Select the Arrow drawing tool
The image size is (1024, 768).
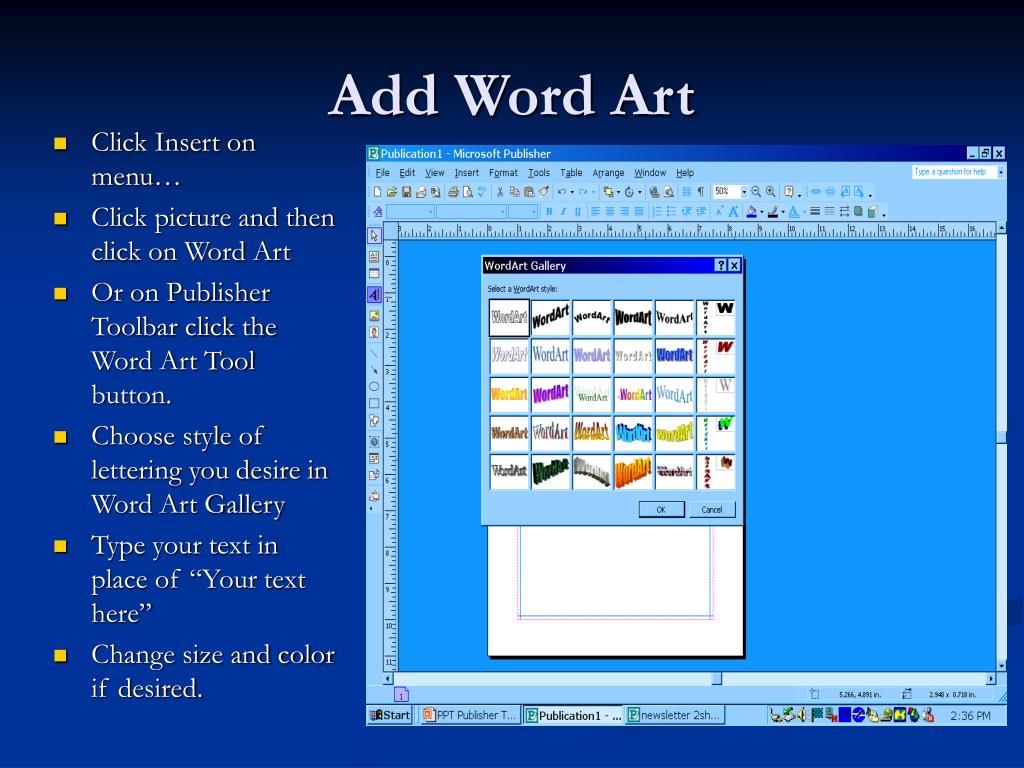[x=374, y=370]
